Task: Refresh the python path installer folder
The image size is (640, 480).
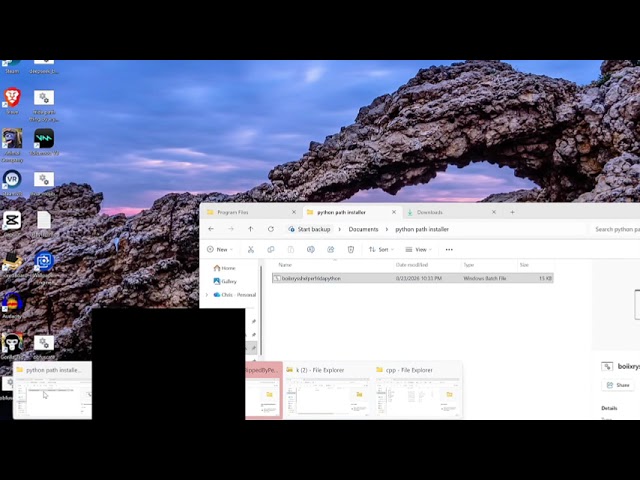Action: click(271, 229)
